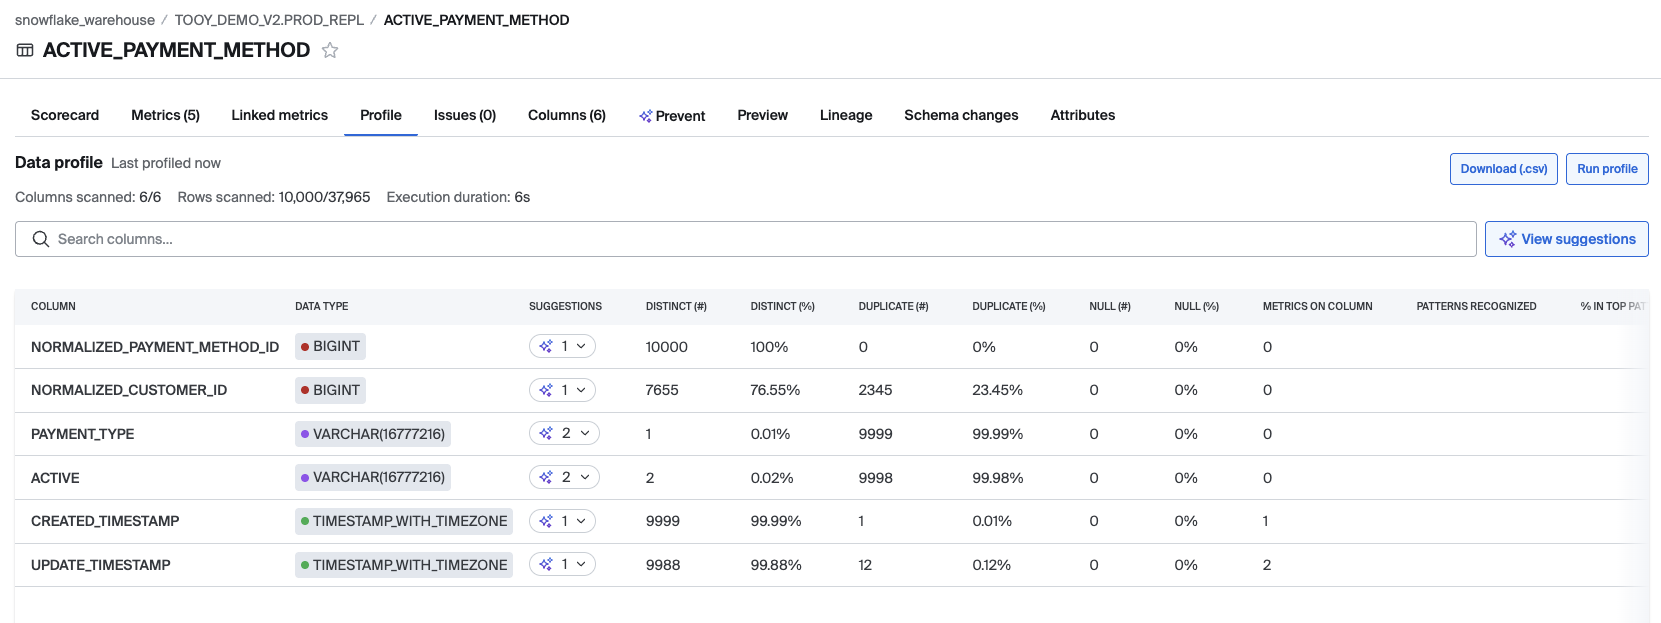The height and width of the screenshot is (623, 1661).
Task: Click View suggestions button
Action: [1567, 239]
